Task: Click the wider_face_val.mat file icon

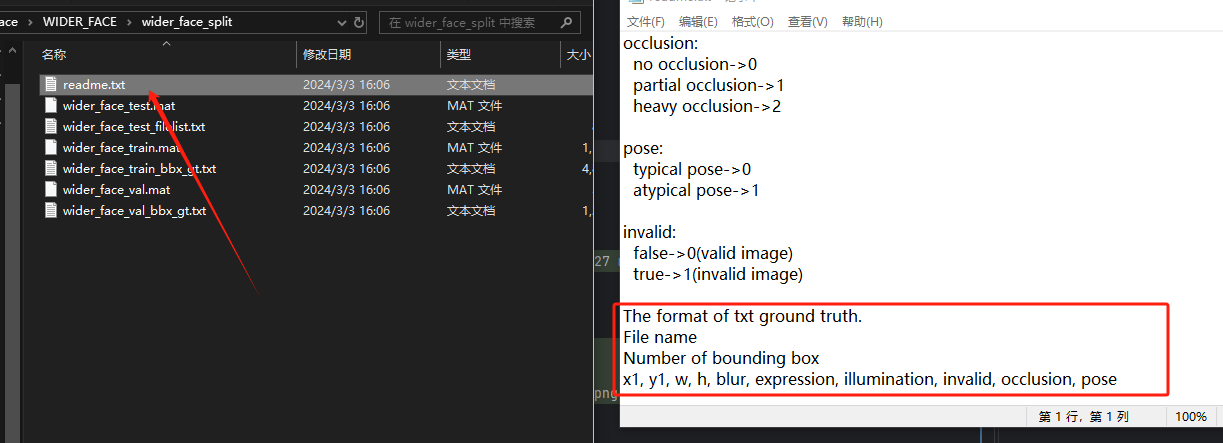Action: 51,190
